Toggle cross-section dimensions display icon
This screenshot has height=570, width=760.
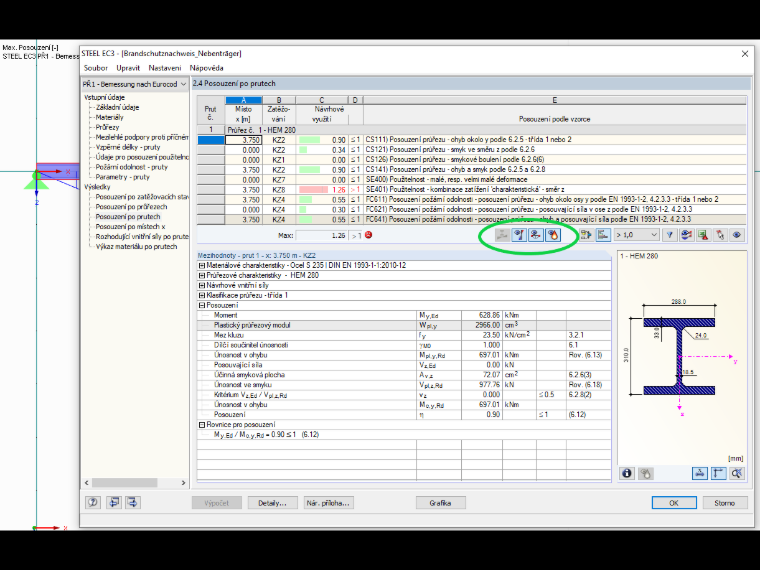click(x=699, y=473)
